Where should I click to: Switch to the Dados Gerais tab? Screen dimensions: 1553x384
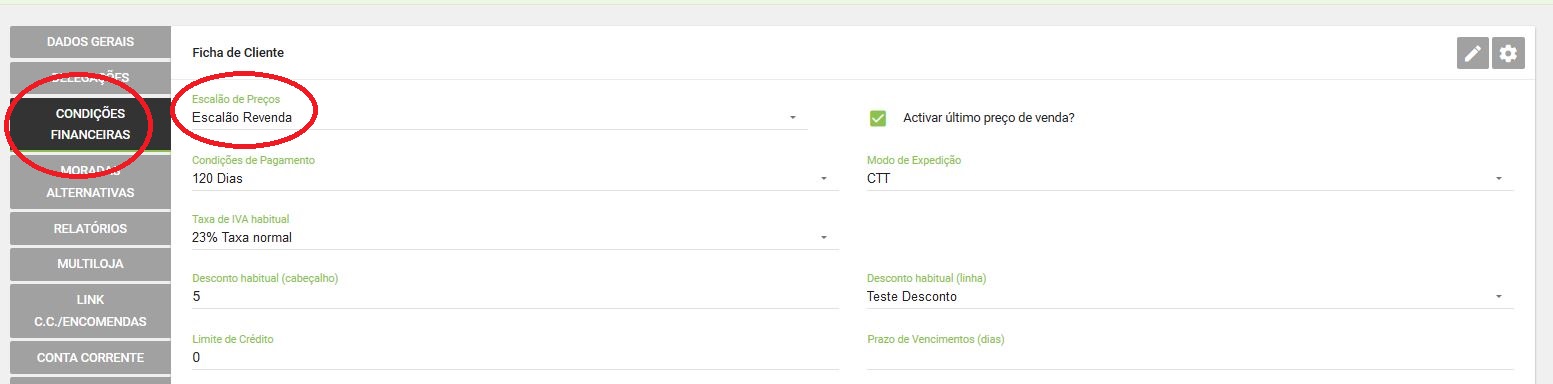pyautogui.click(x=90, y=42)
